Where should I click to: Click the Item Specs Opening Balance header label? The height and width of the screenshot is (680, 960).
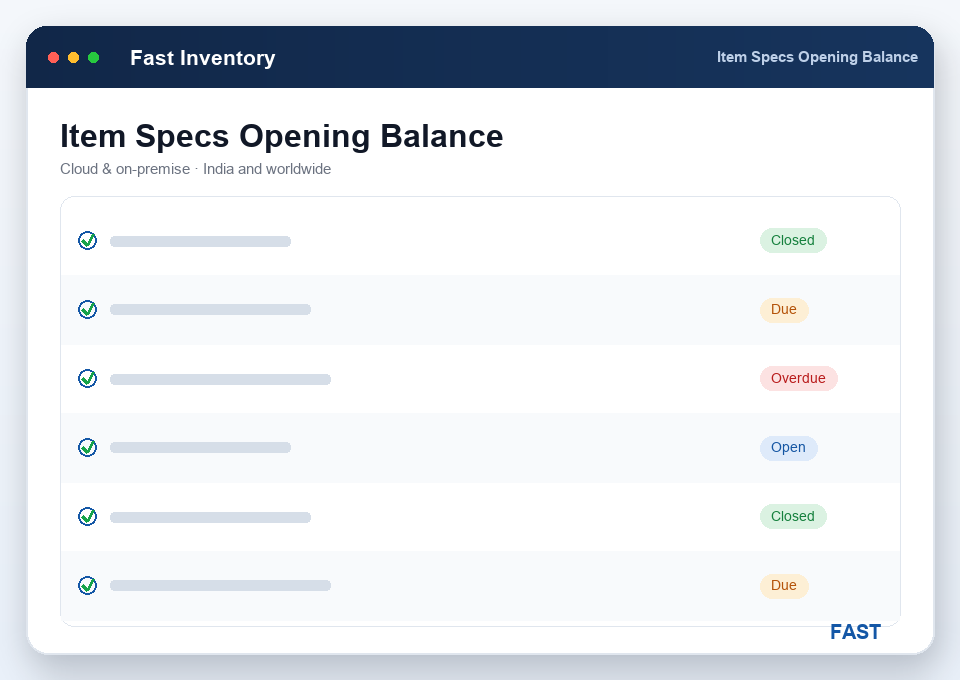(817, 57)
